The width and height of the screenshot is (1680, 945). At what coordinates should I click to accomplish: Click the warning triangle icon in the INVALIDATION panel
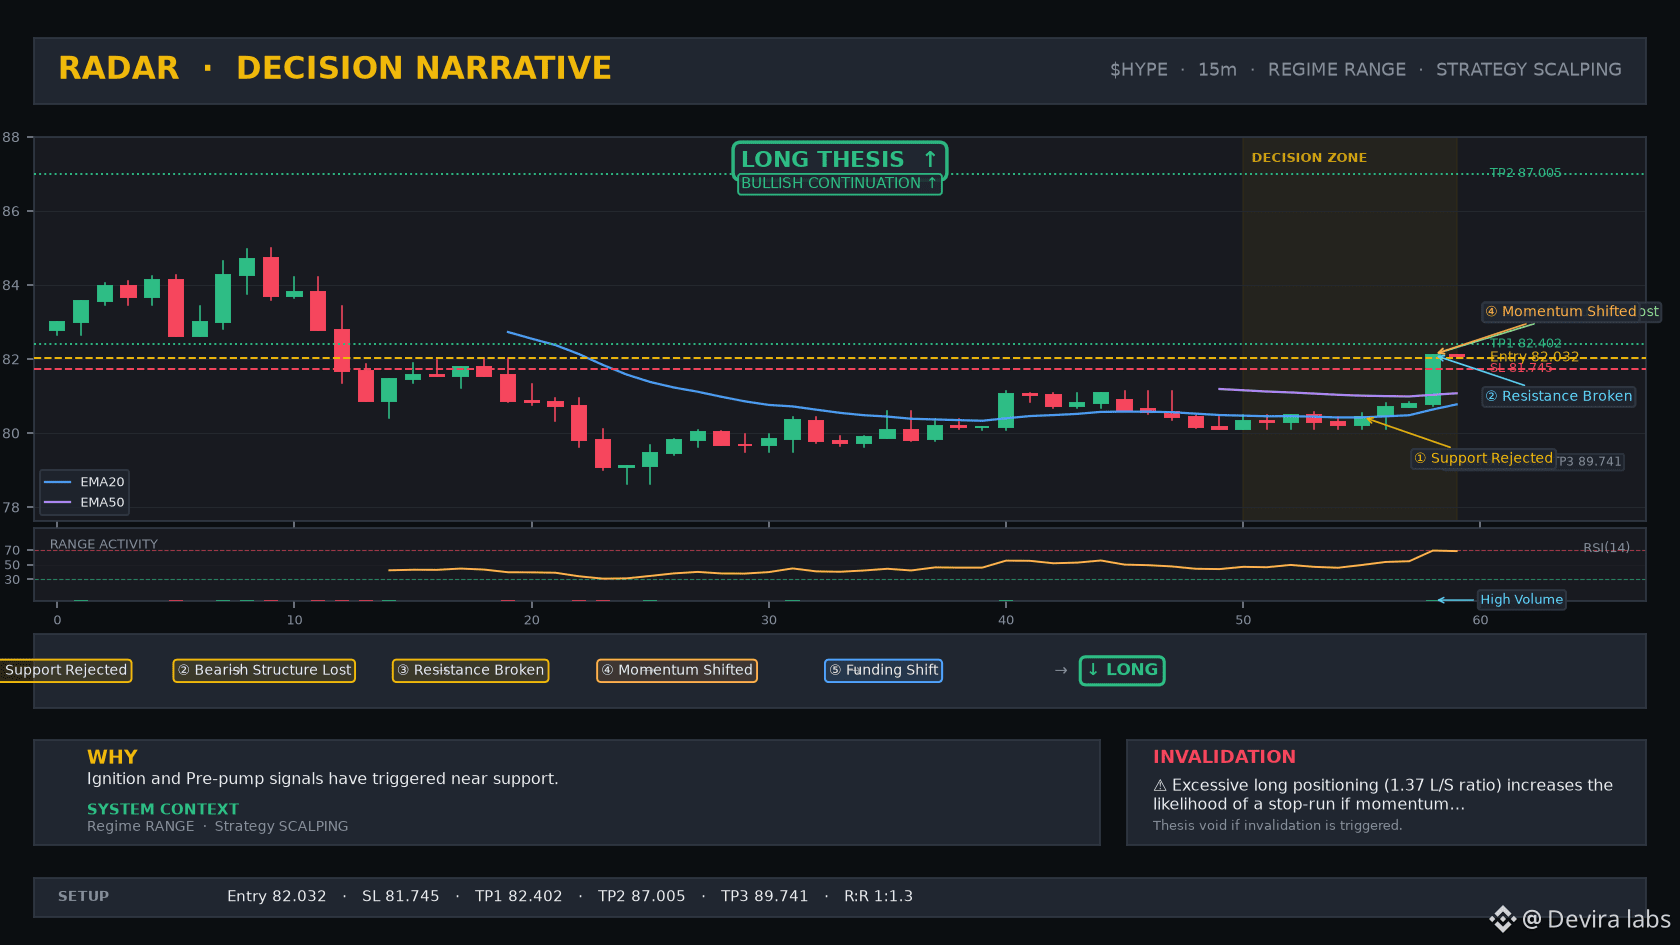click(x=1160, y=786)
